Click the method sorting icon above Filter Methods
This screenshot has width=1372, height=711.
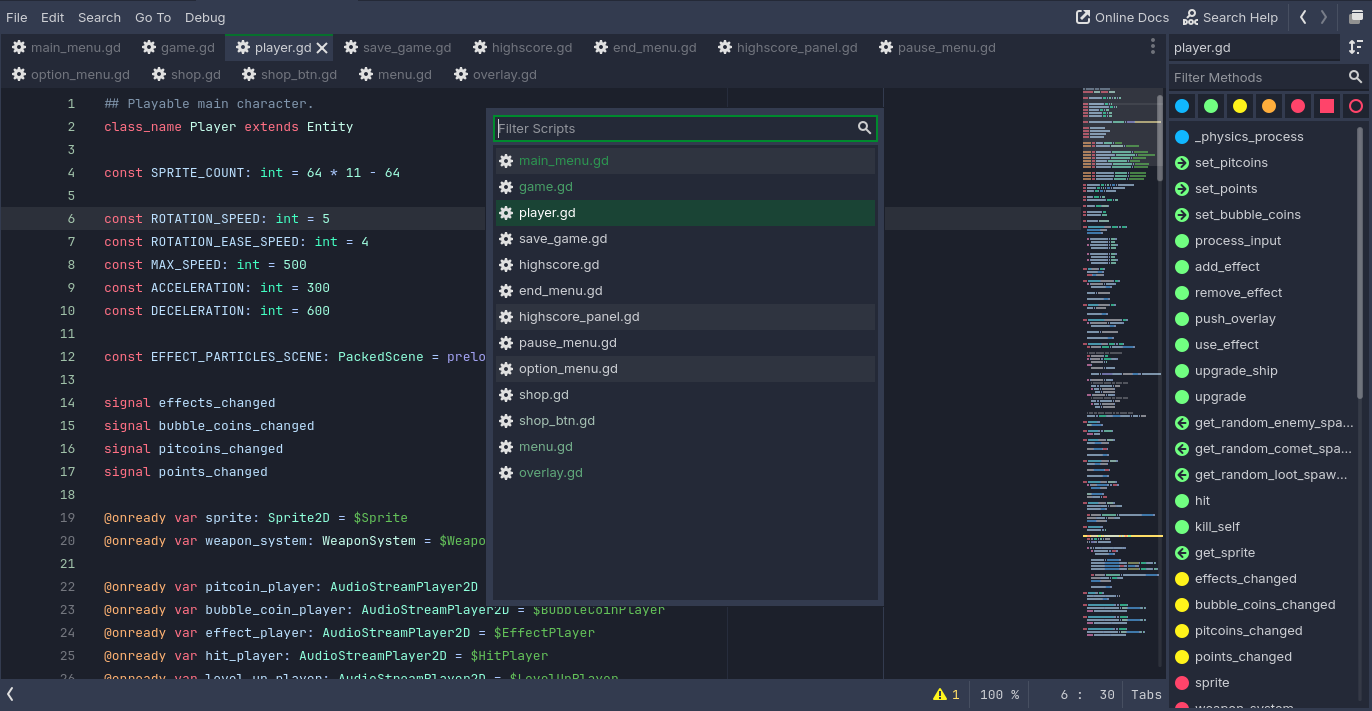(1356, 47)
